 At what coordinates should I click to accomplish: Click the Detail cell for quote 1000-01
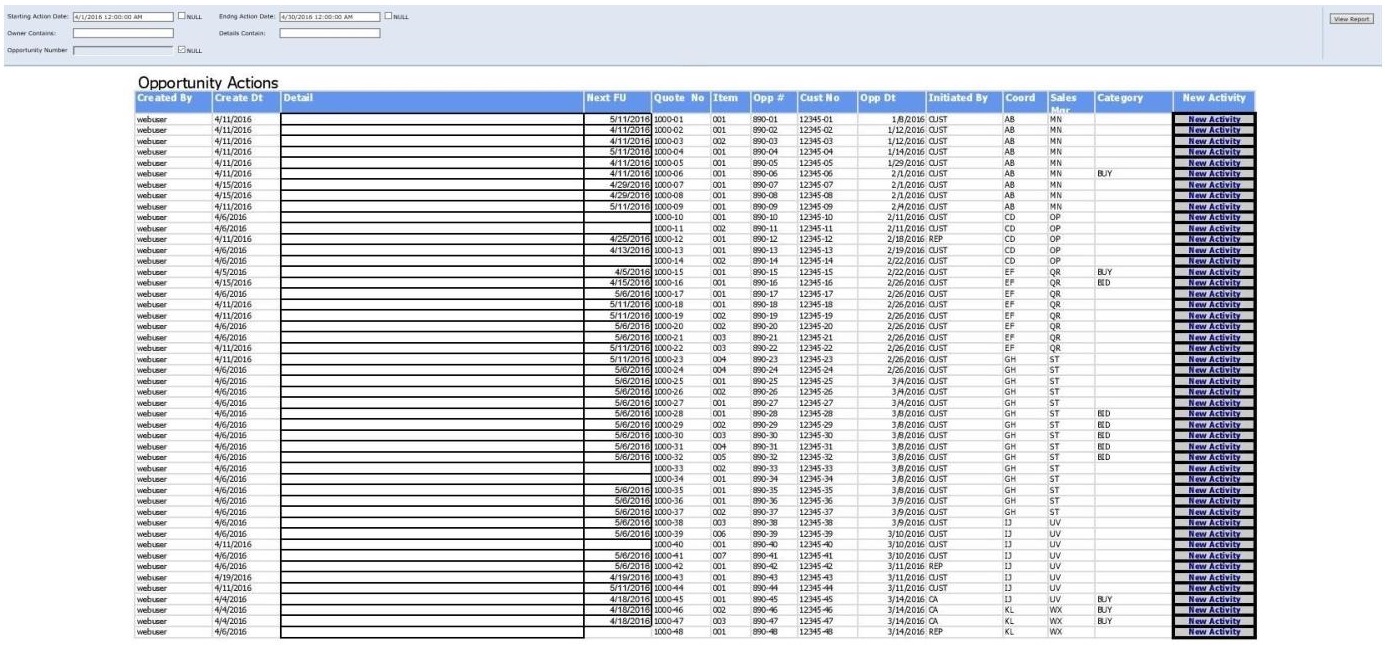(432, 118)
